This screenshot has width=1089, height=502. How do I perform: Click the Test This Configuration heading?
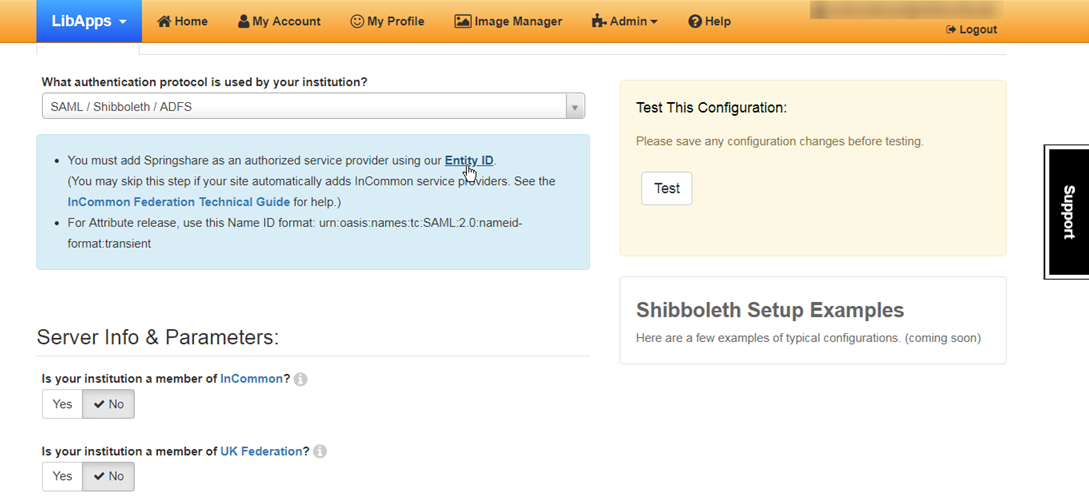click(711, 108)
